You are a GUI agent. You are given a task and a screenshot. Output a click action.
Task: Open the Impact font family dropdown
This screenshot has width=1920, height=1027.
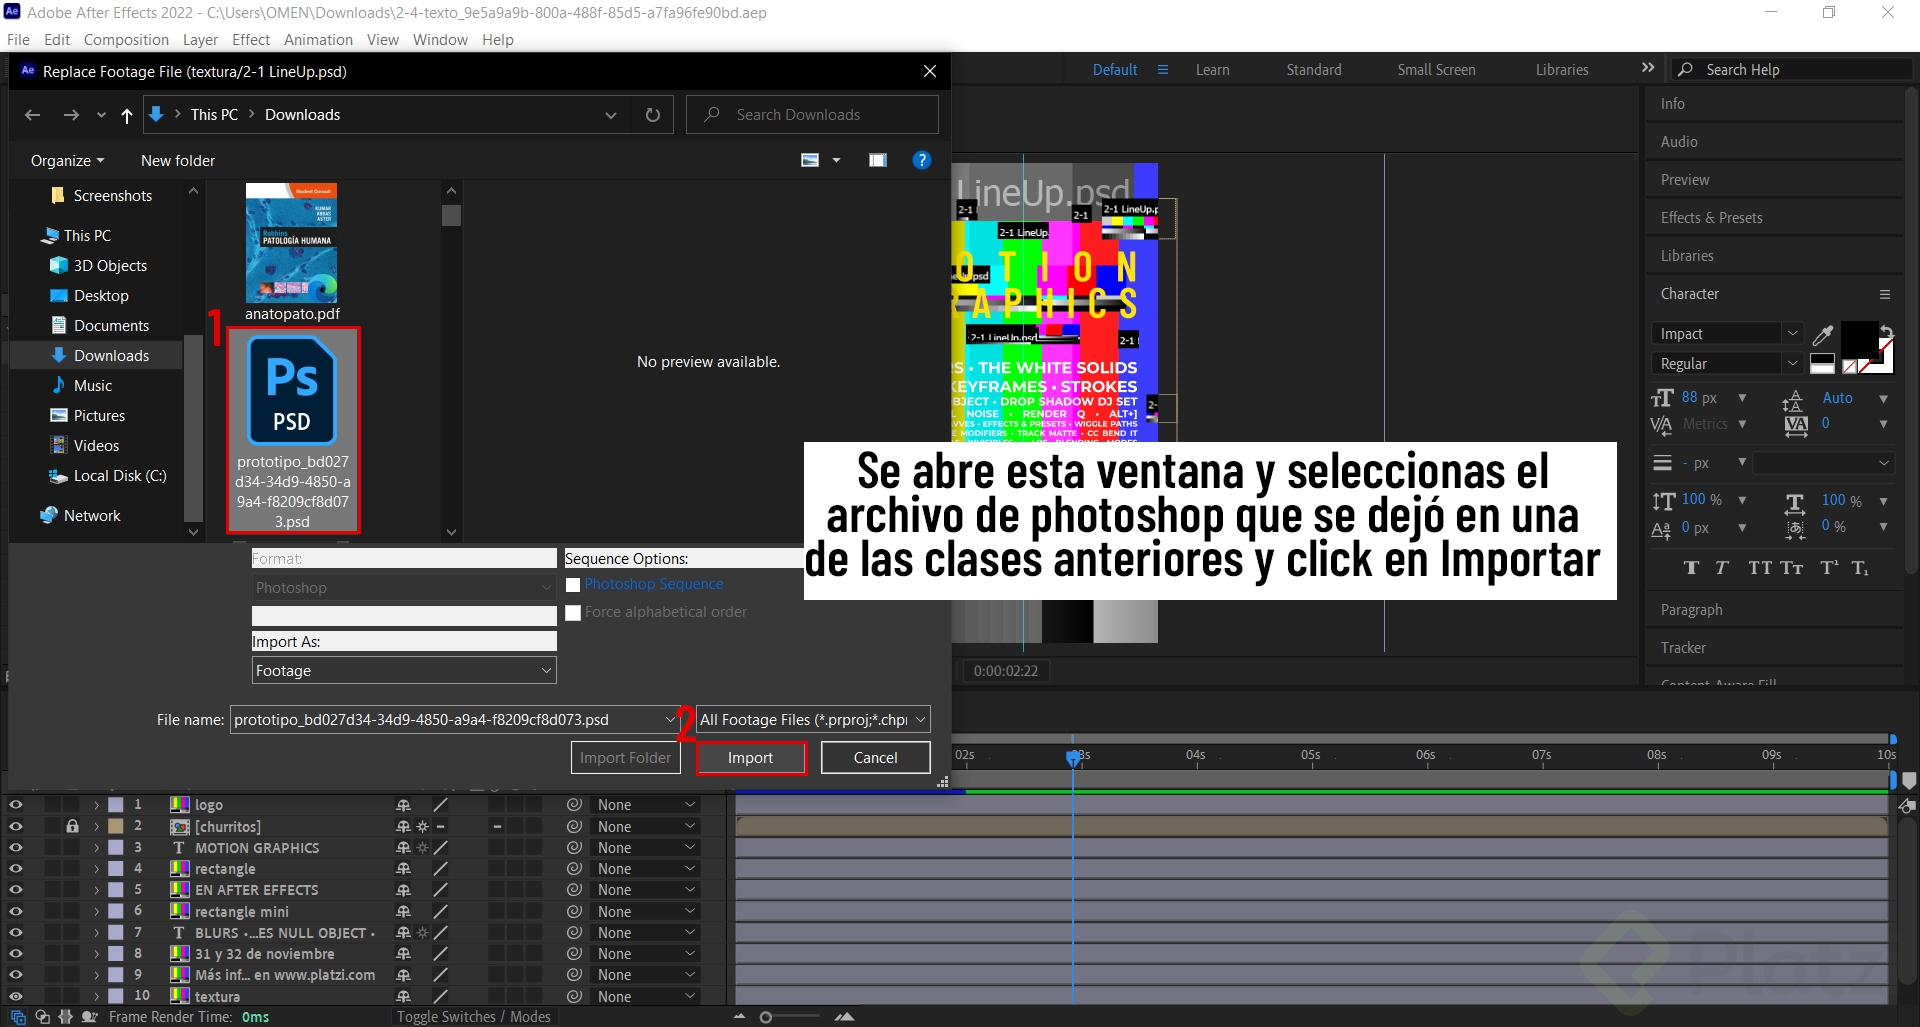[1794, 333]
